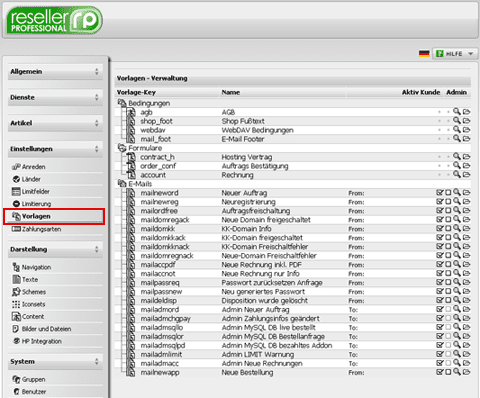This screenshot has height=398, width=480.
Task: Open the webdav template folder icon
Action: [466, 130]
